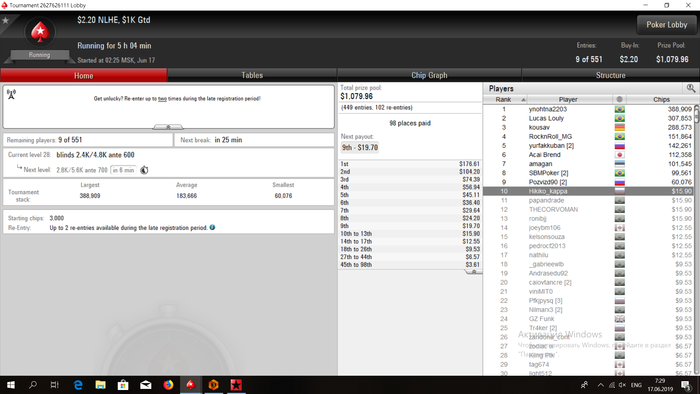Click the Estonia flag beside amagan
Viewport: 700px width, 394px height.
click(x=620, y=164)
